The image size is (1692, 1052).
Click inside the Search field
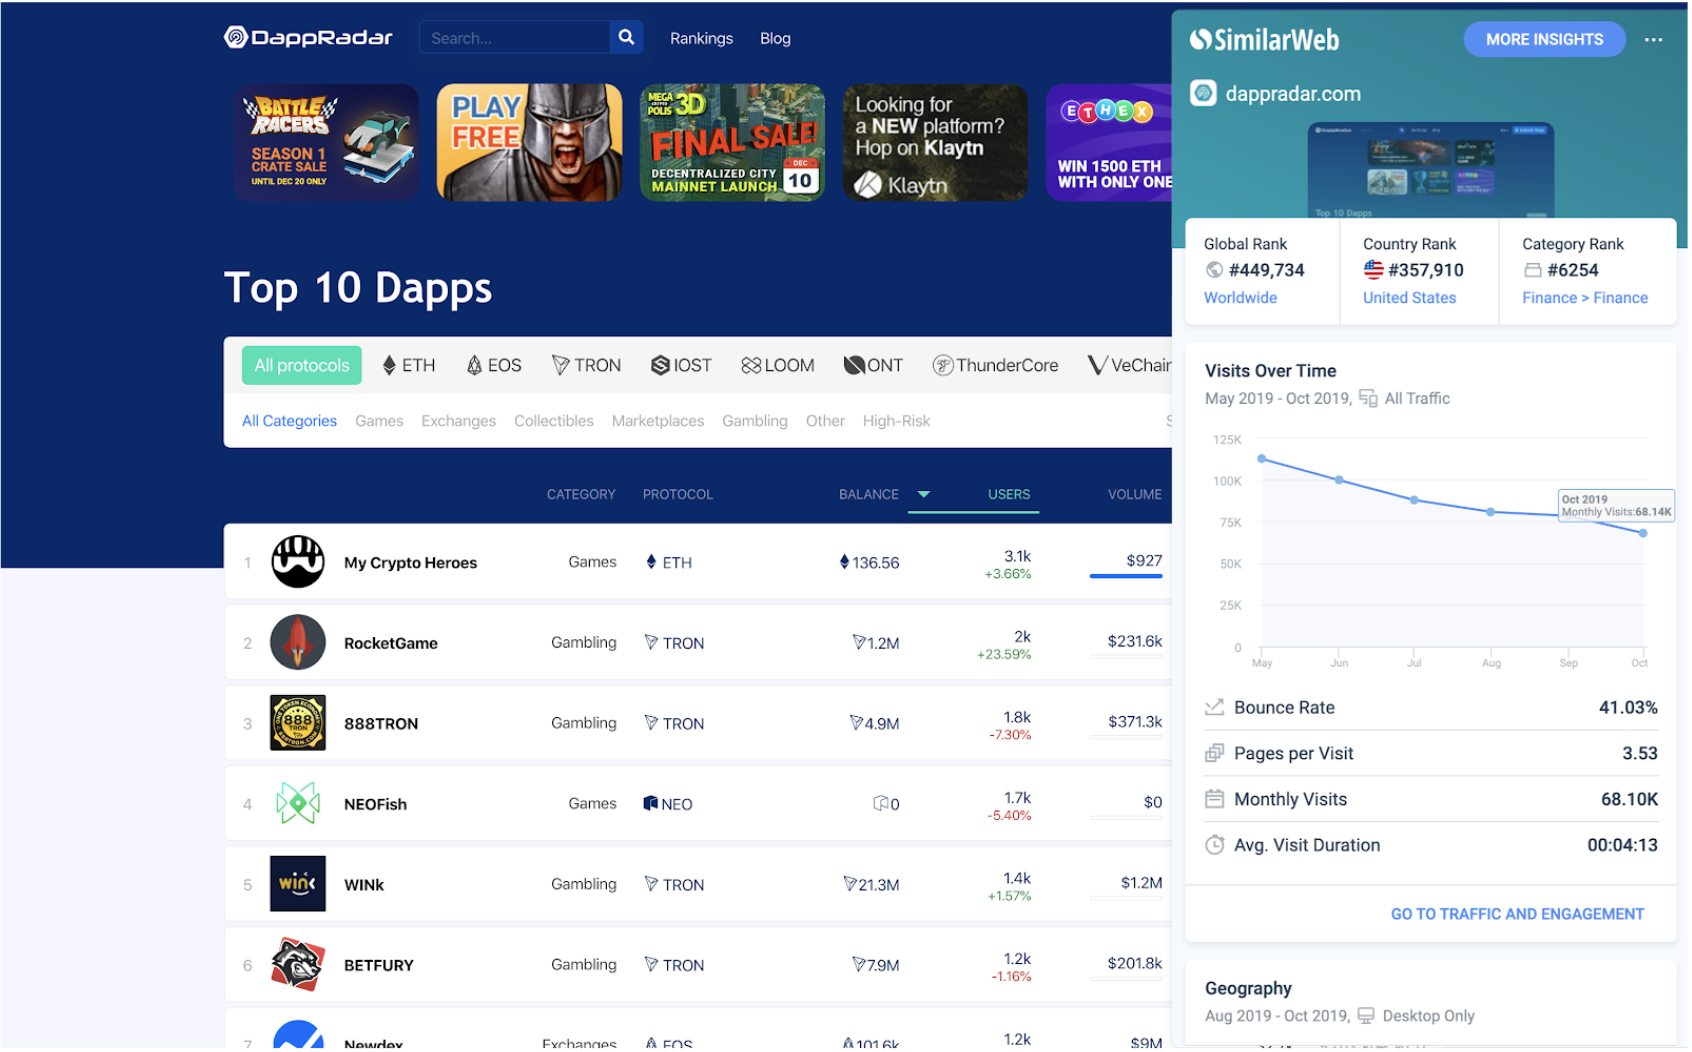515,37
